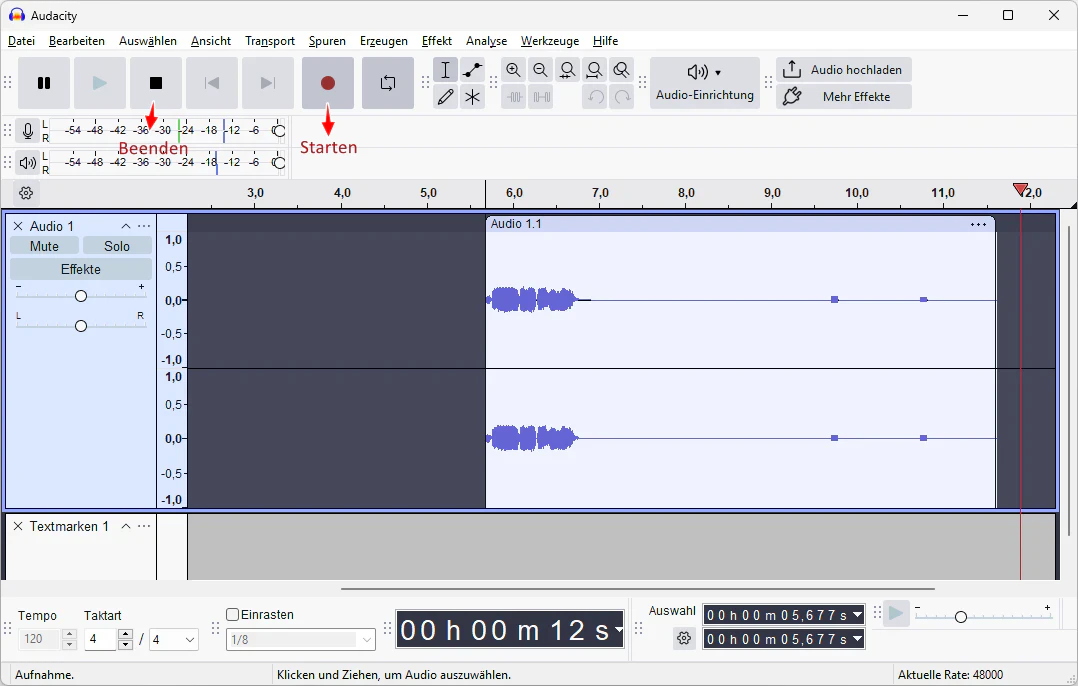Viewport: 1078px width, 686px height.
Task: Open timeline options gear icon
Action: [x=26, y=193]
